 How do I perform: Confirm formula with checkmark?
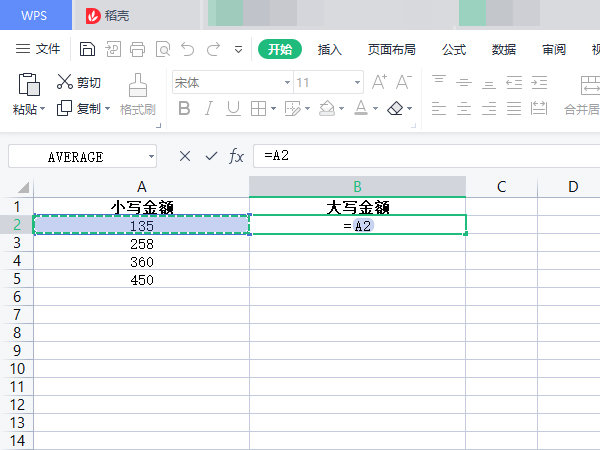tap(211, 156)
